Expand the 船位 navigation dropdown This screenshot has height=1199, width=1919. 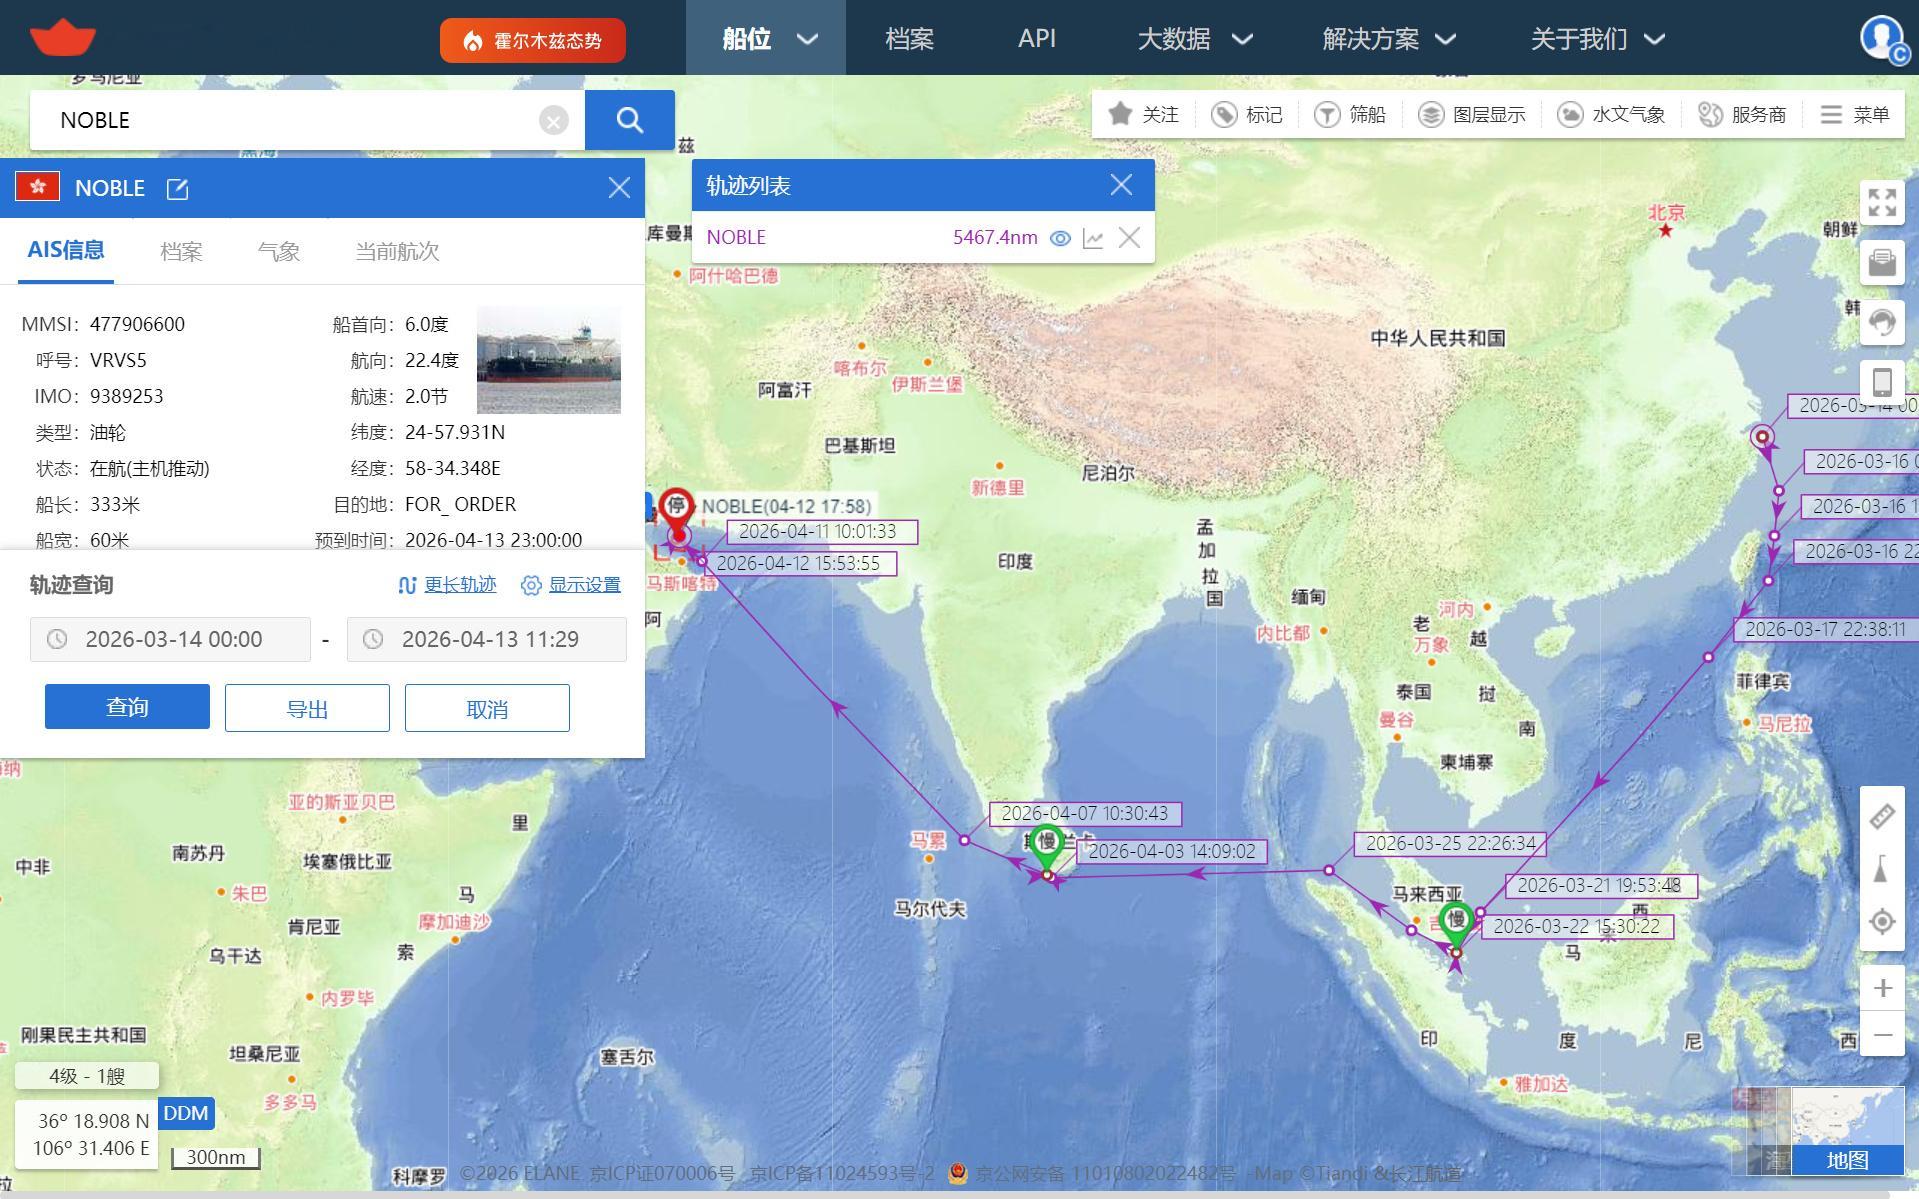[x=765, y=38]
